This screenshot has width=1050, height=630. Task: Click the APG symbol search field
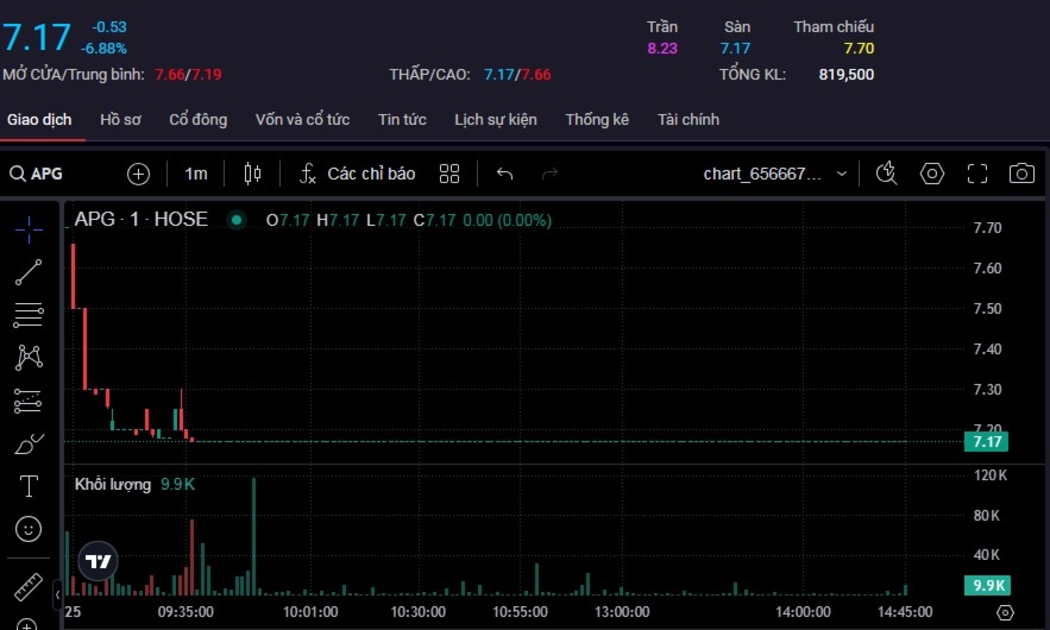[45, 174]
